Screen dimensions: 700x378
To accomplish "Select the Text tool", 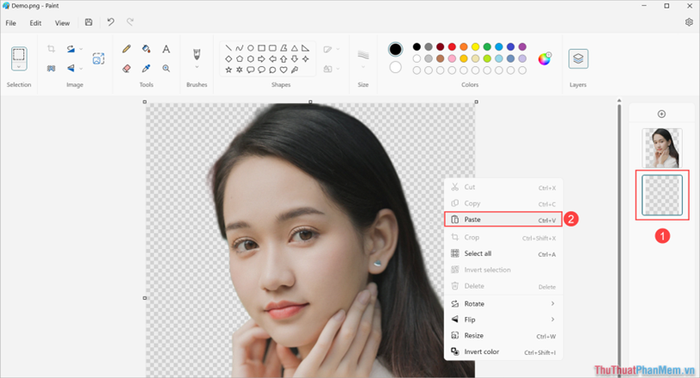I will pos(166,49).
